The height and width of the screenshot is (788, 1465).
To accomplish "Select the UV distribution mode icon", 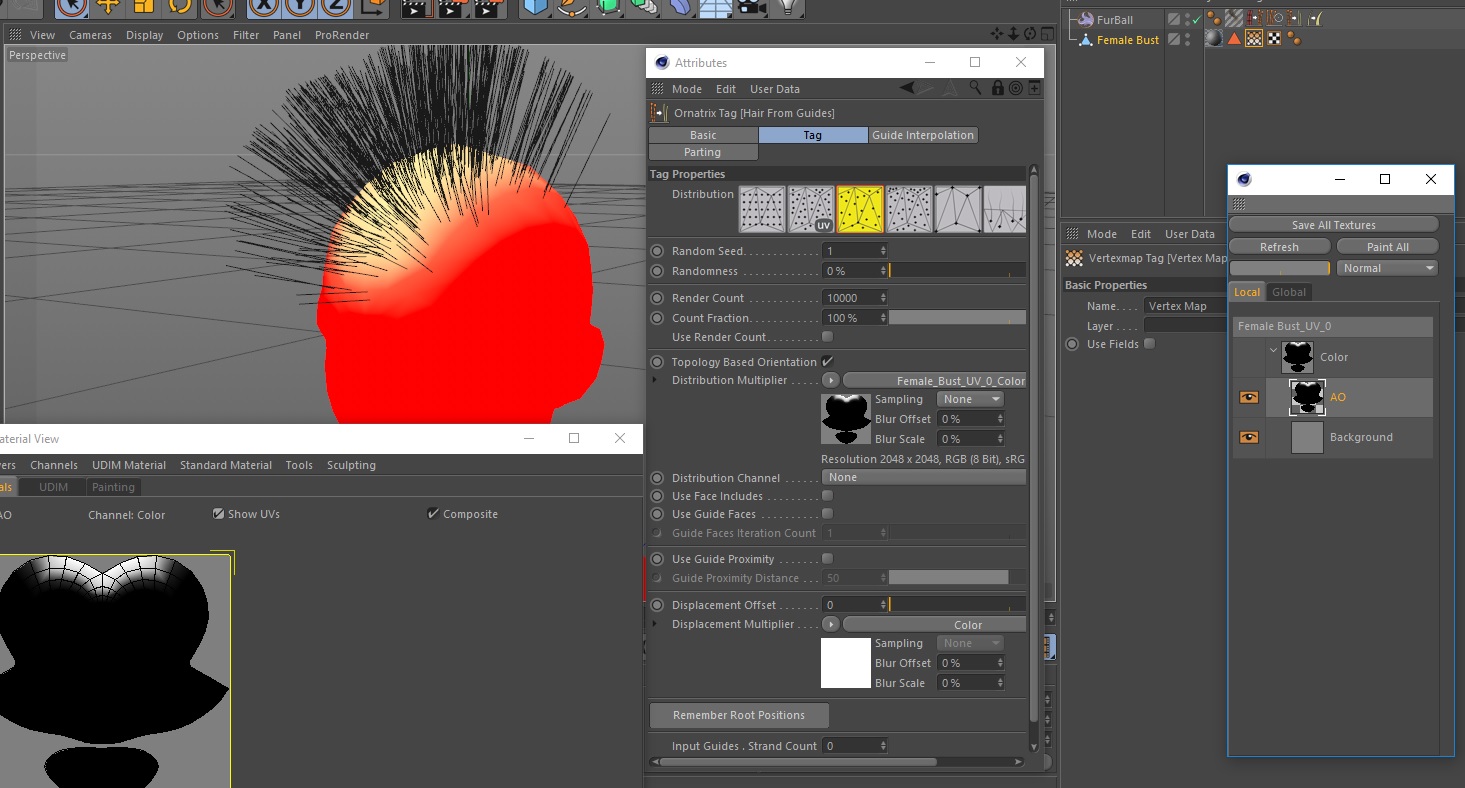I will [811, 209].
